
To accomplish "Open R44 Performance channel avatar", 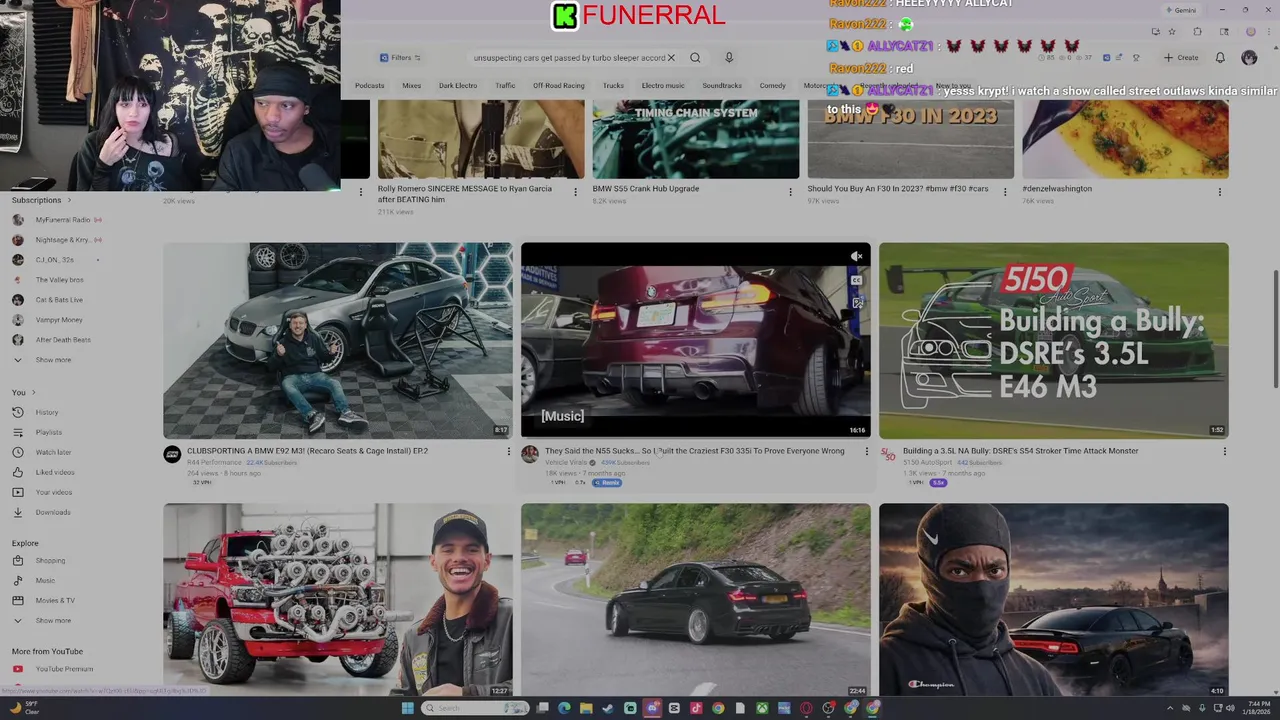I will coord(172,455).
